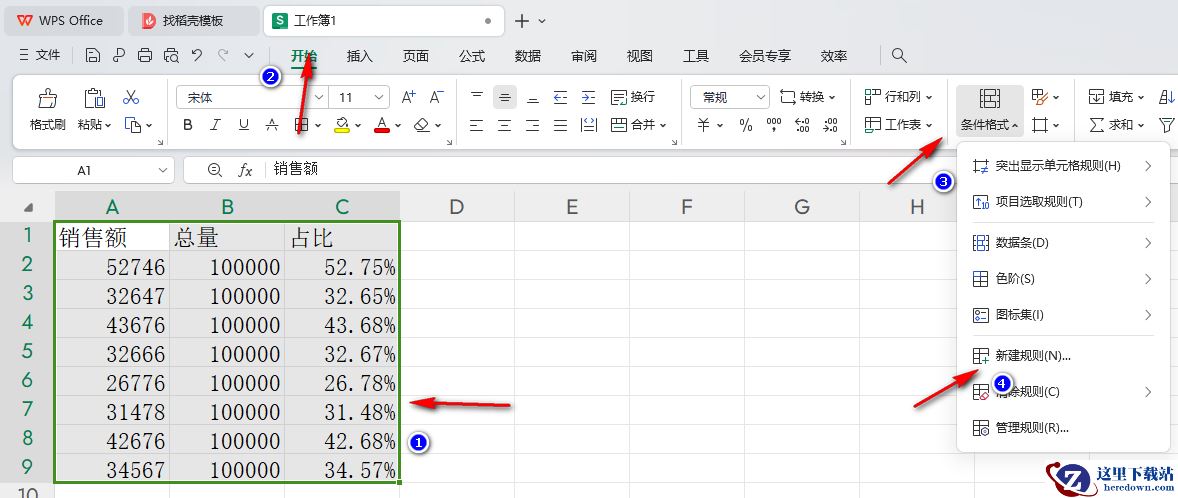Screen dimensions: 1178x498
Task: Click the red Font color A icon
Action: click(382, 125)
